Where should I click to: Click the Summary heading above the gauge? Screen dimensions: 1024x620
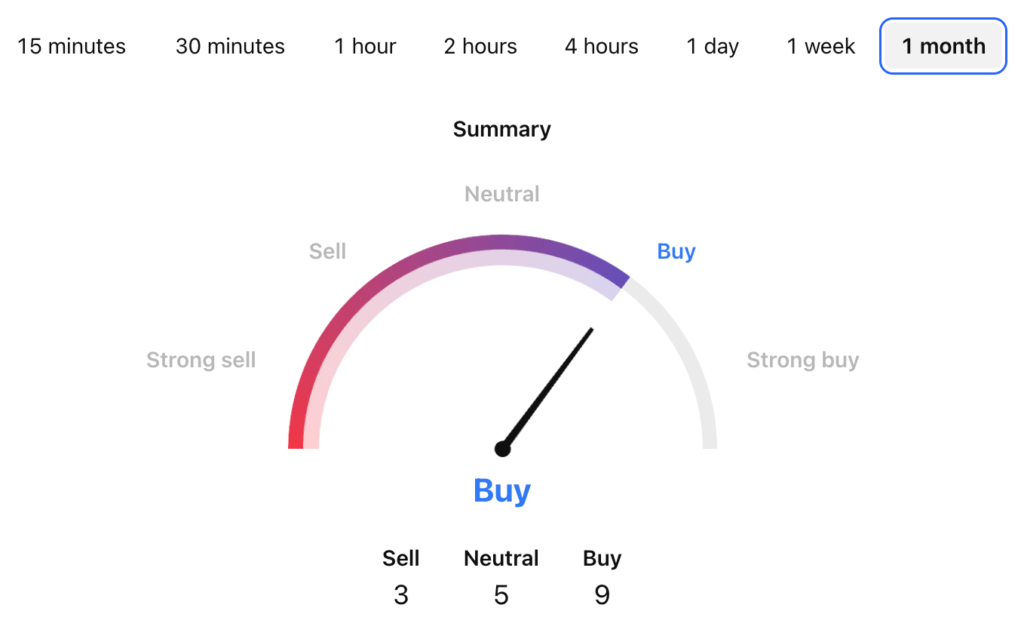pyautogui.click(x=502, y=129)
